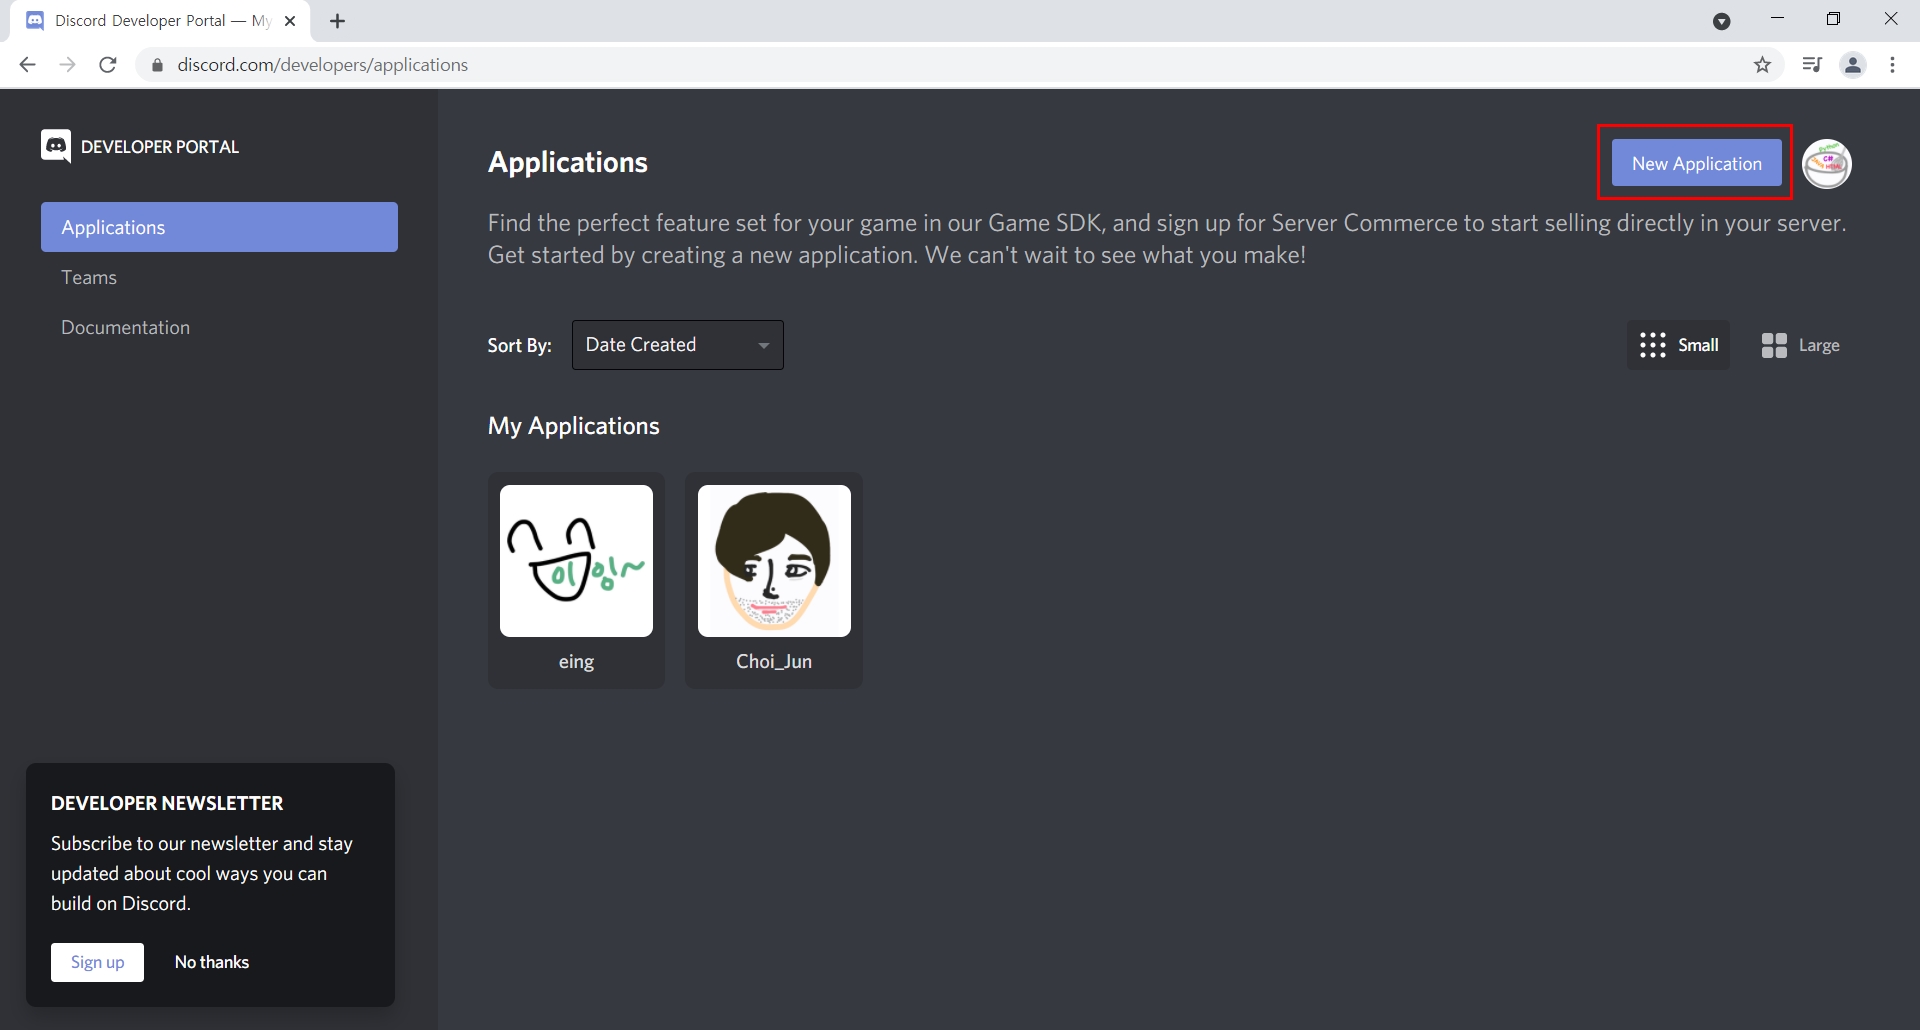Click the DEVELOPER NEWSLETTER heading
The height and width of the screenshot is (1030, 1920).
pyautogui.click(x=167, y=803)
